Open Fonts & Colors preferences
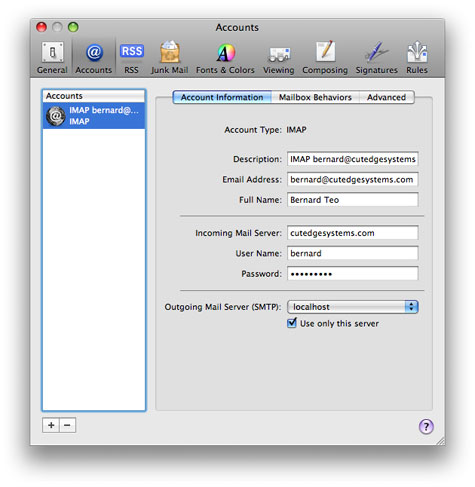Screen dimensions: 475x487 coord(225,57)
